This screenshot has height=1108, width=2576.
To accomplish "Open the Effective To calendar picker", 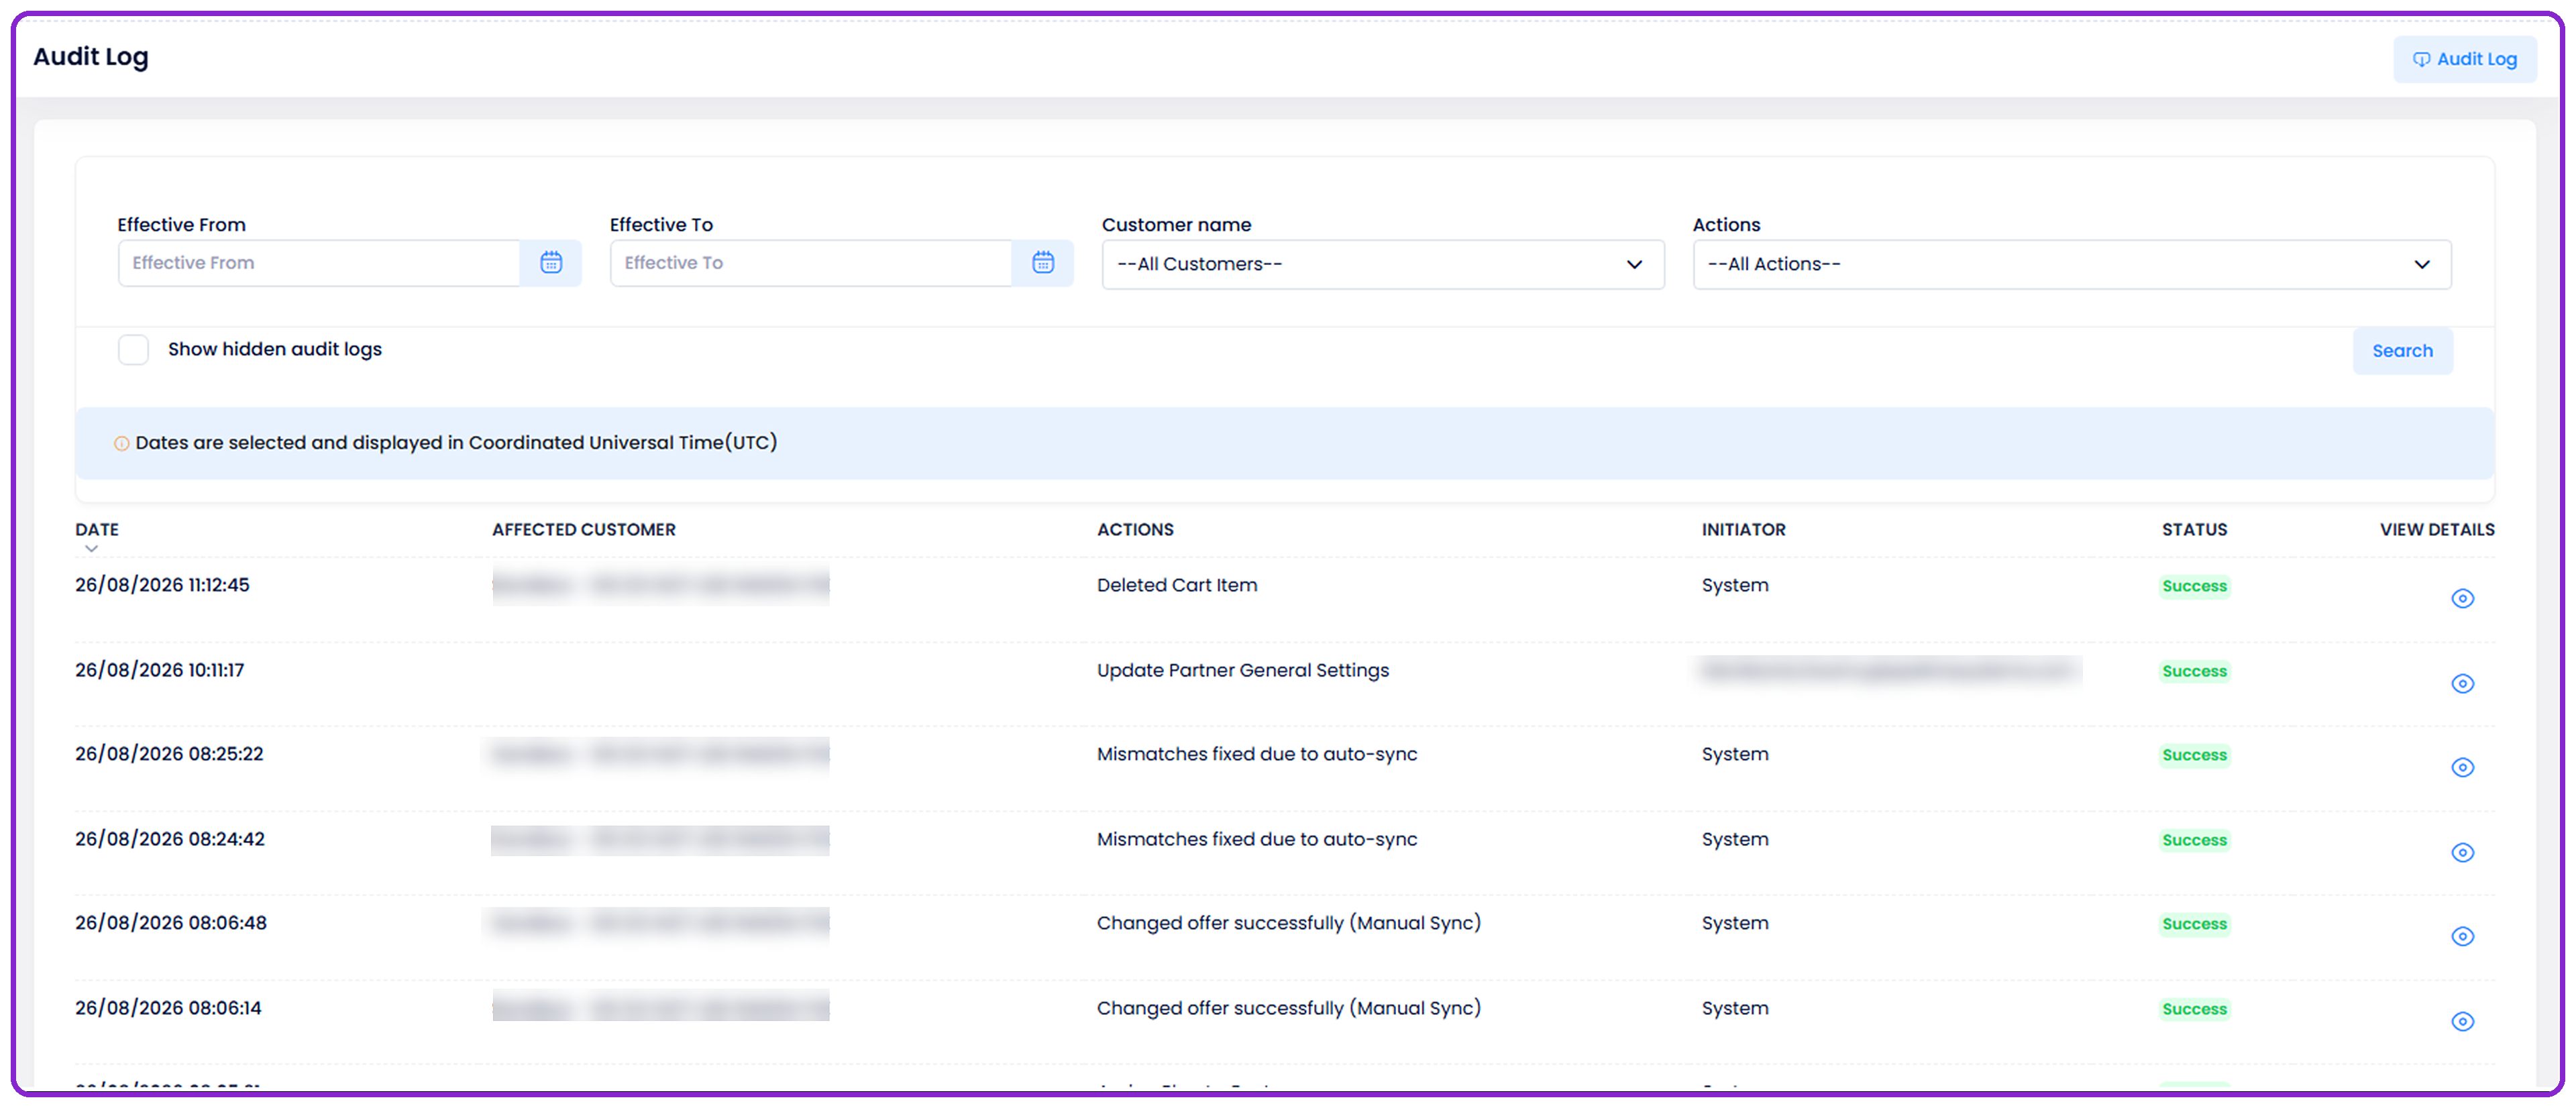I will (1043, 263).
